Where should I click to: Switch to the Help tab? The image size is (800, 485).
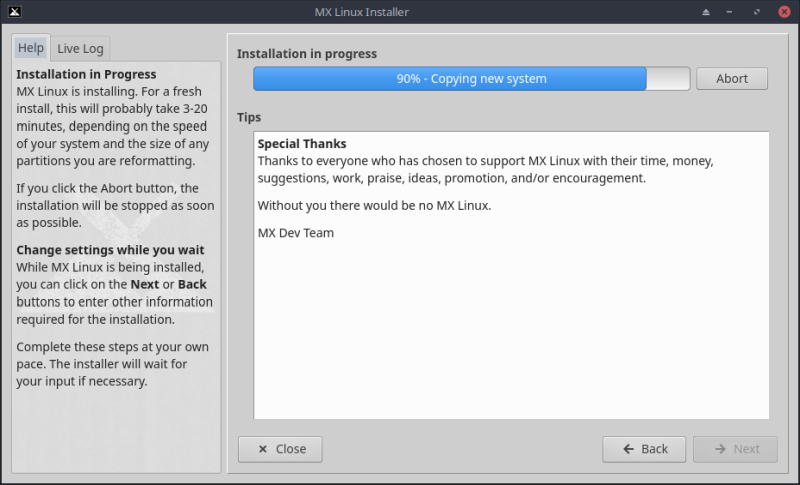[x=31, y=48]
